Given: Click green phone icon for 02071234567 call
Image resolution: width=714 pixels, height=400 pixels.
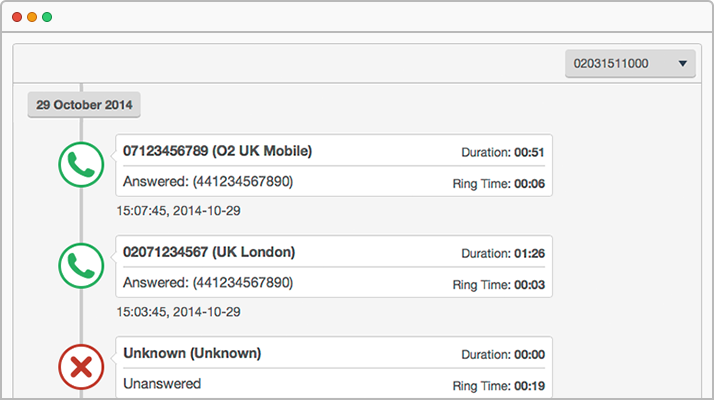Looking at the screenshot, I should click(81, 266).
